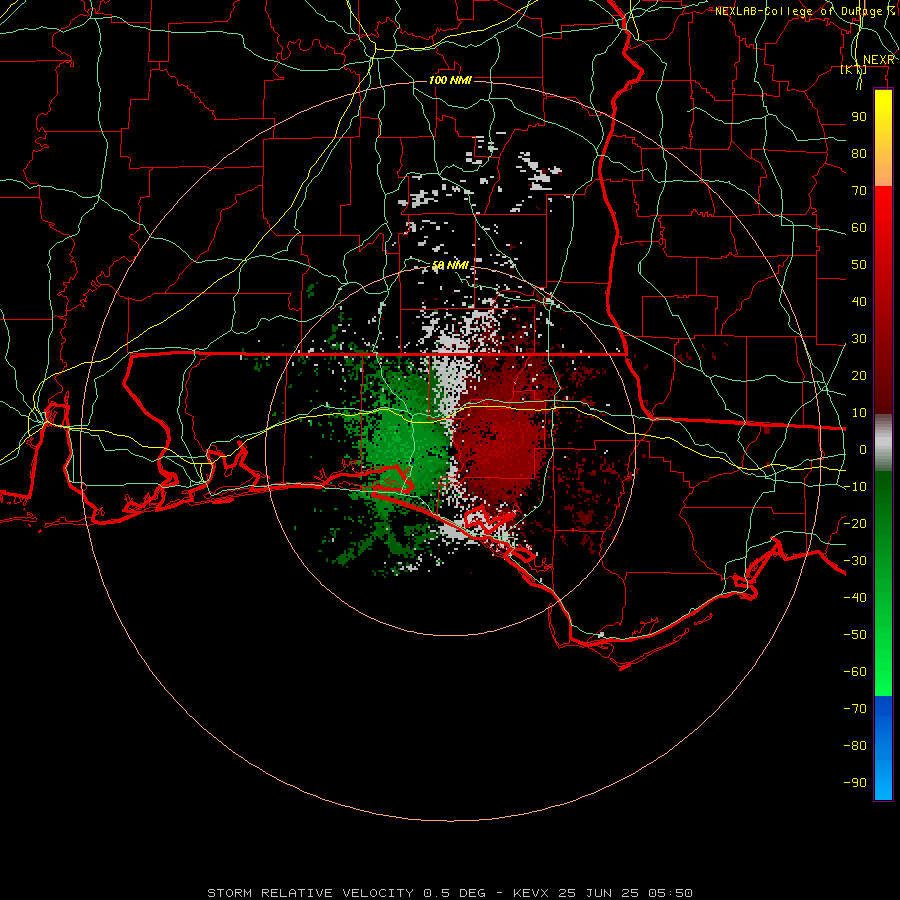The width and height of the screenshot is (900, 900).
Task: Click the 50 value on velocity scale
Action: point(859,265)
